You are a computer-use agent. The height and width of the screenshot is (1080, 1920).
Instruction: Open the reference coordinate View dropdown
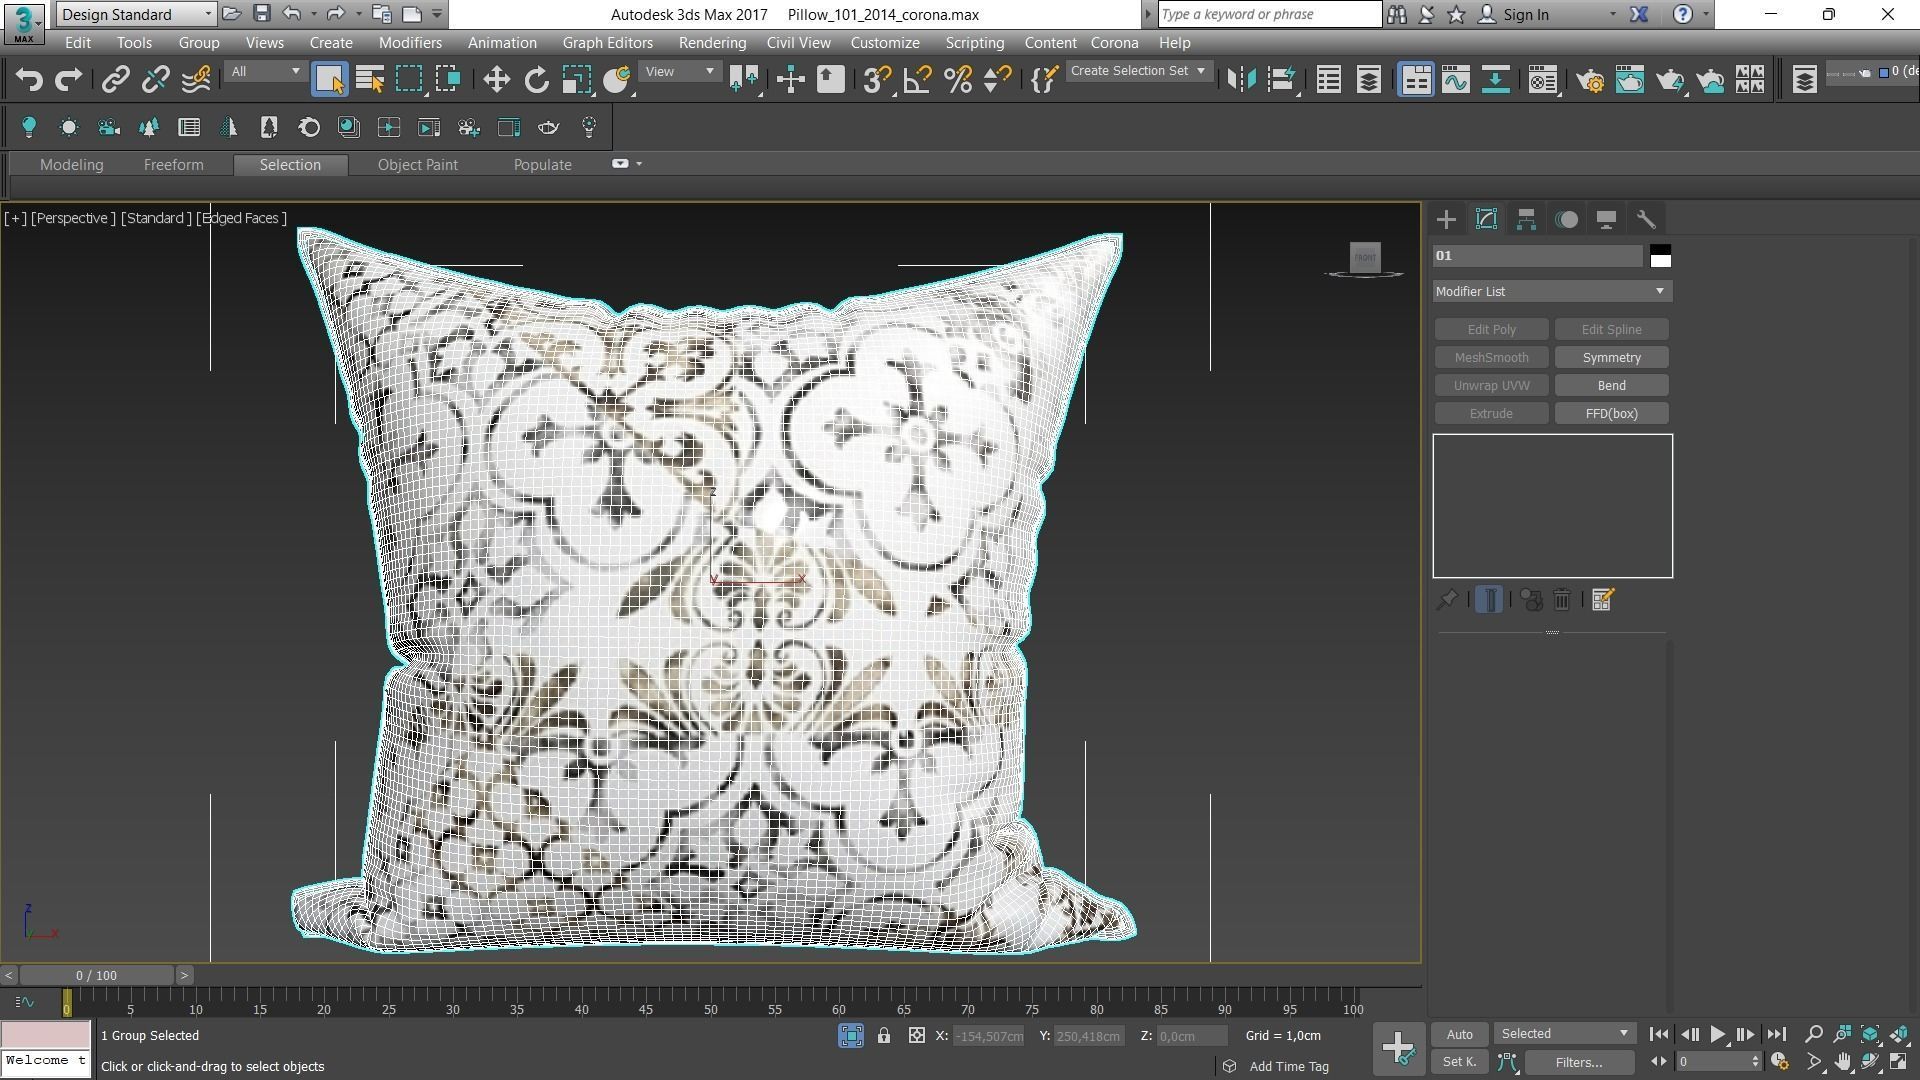coord(680,72)
